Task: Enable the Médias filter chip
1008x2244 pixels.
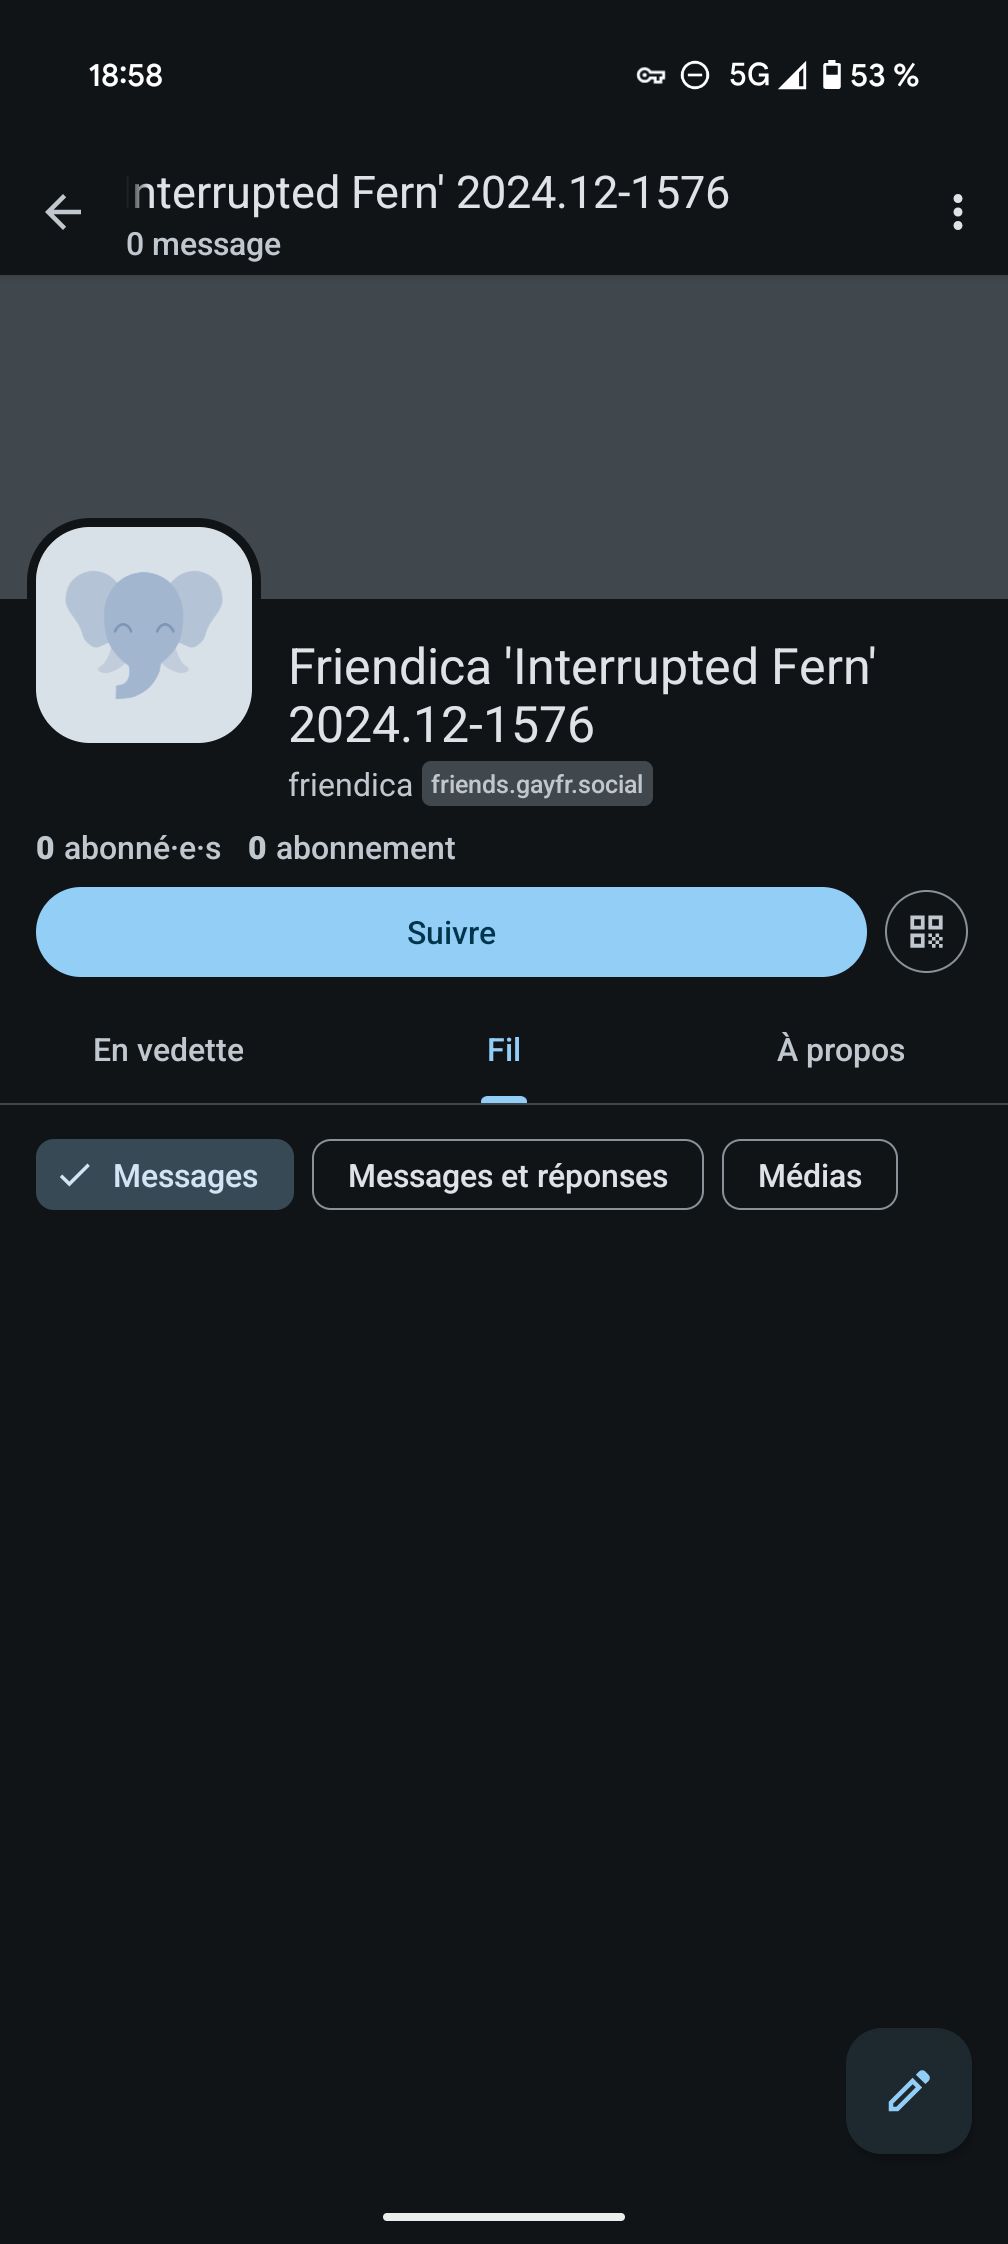Action: [809, 1175]
